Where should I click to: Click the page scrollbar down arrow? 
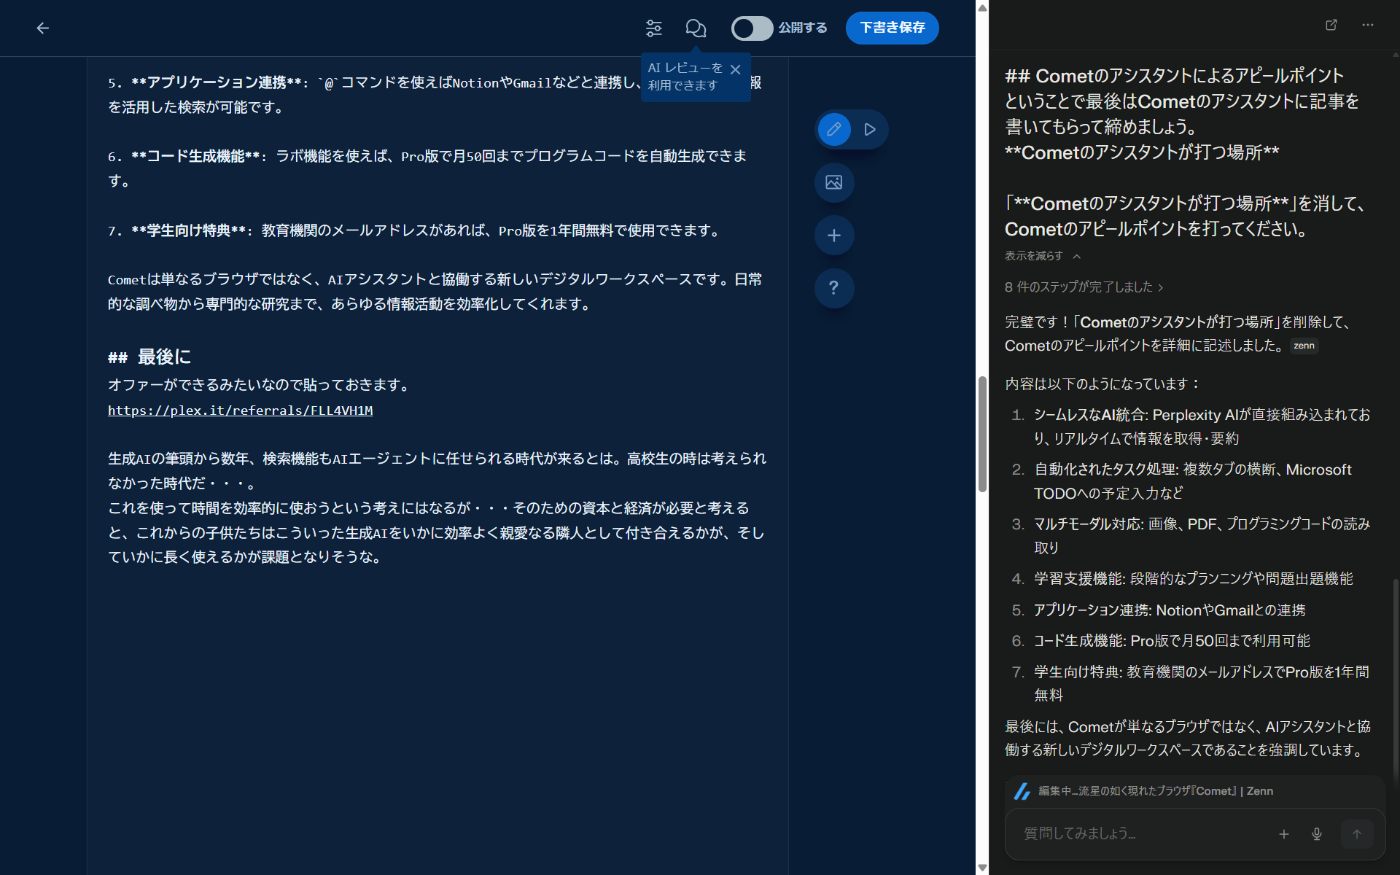[x=982, y=868]
